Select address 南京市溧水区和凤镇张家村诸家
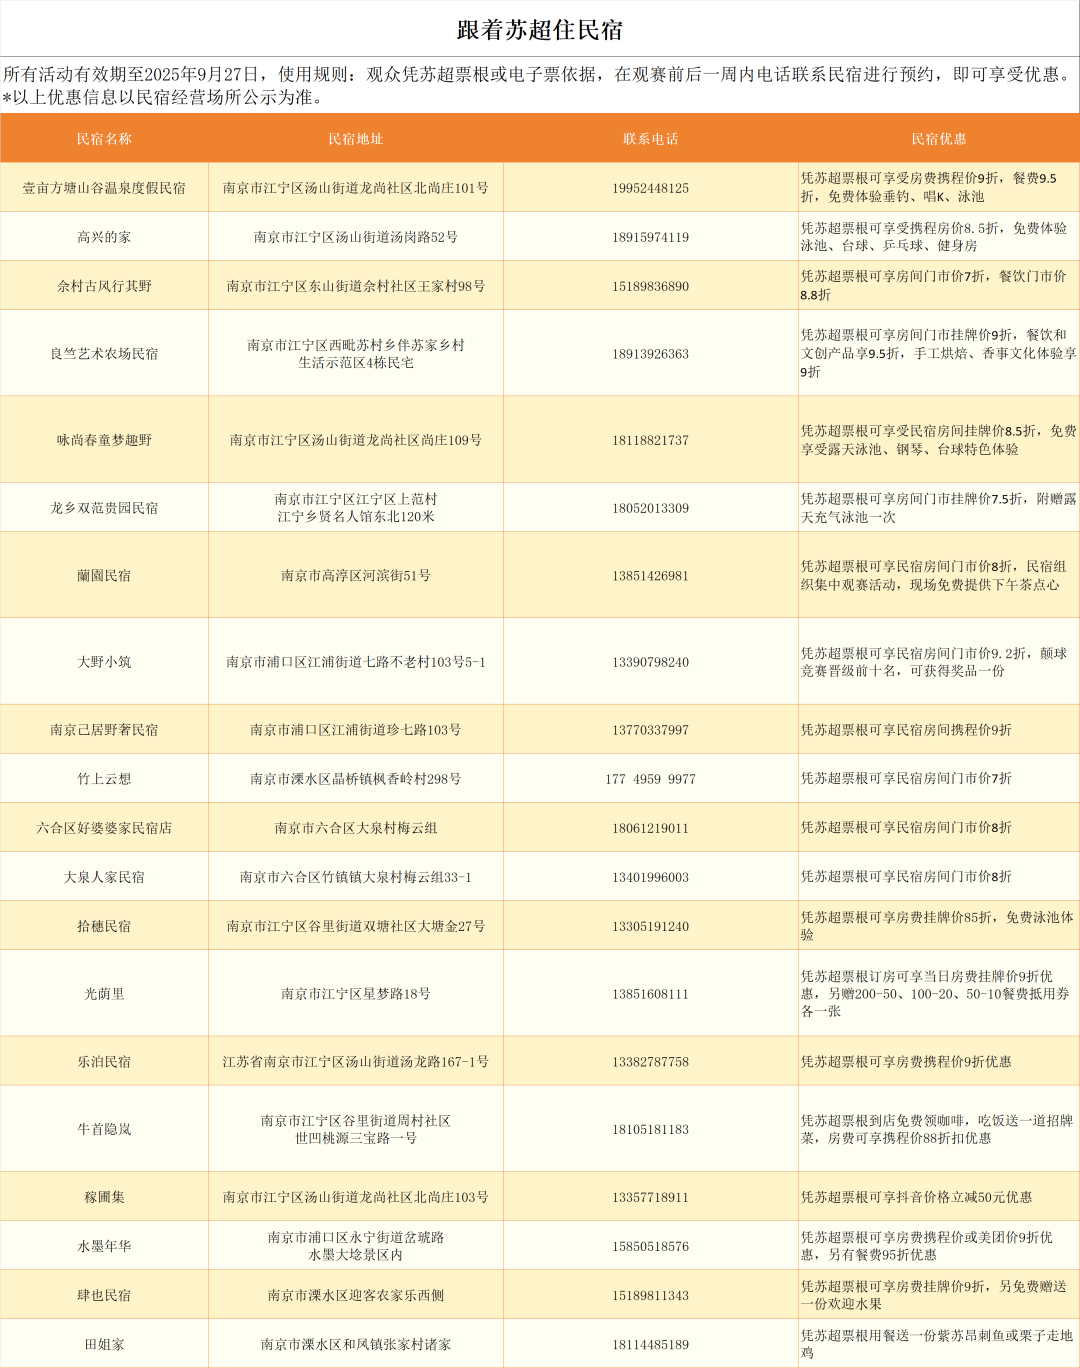The image size is (1080, 1368). click(355, 1344)
